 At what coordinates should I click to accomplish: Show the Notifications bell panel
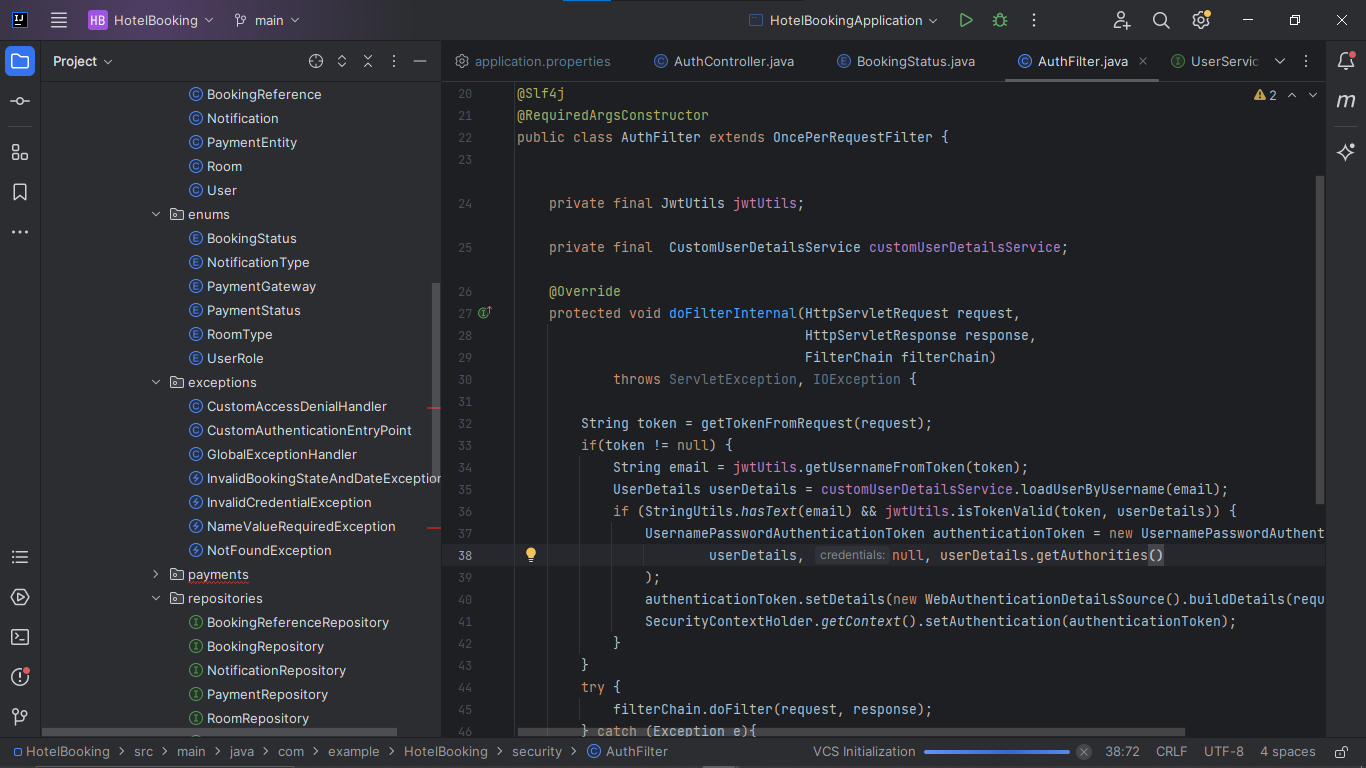click(x=1346, y=61)
